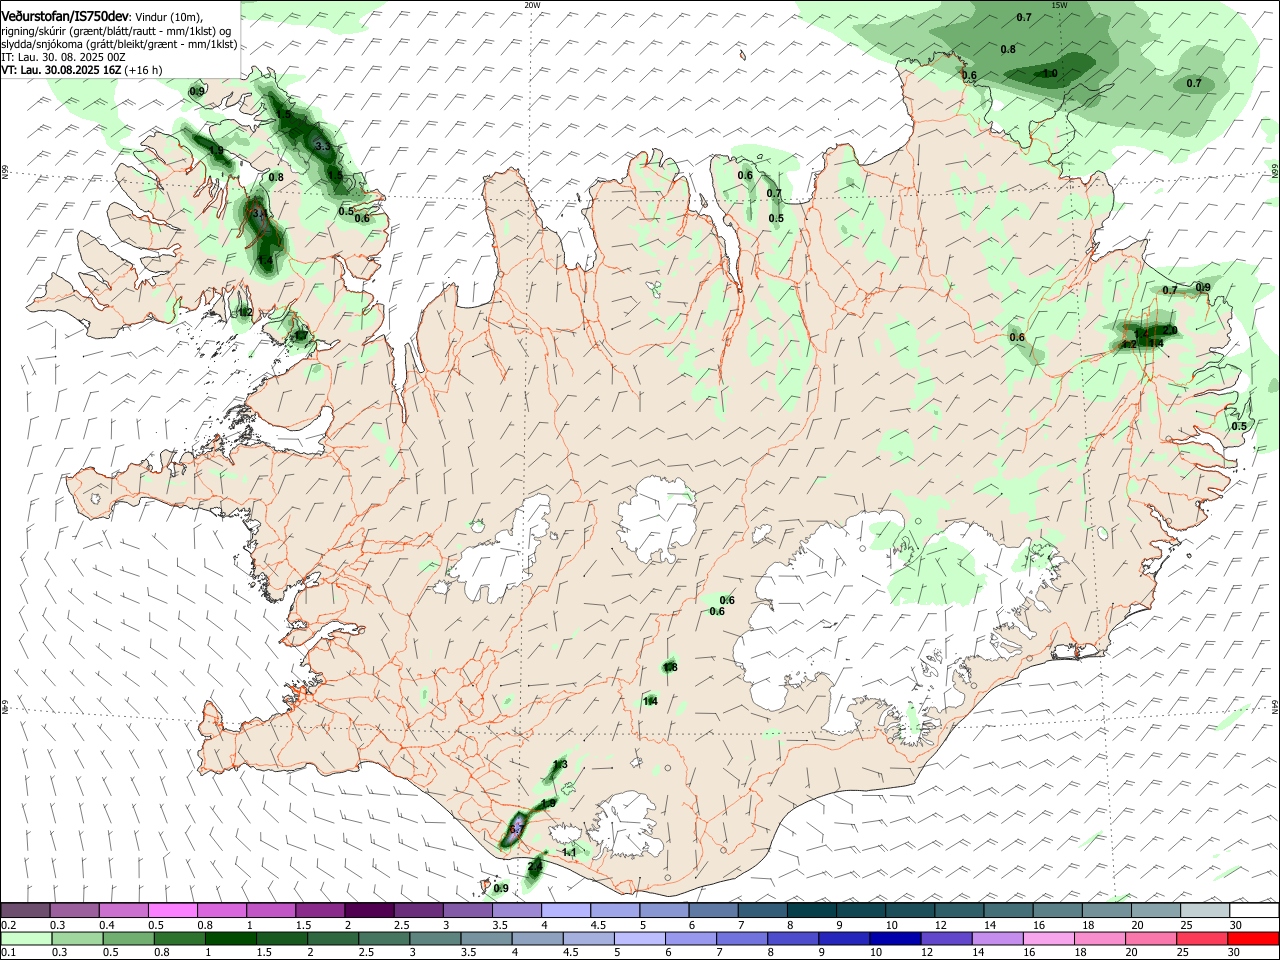Select the 1.5 swatch in the purple sleet legend row
The width and height of the screenshot is (1280, 960).
(320, 910)
